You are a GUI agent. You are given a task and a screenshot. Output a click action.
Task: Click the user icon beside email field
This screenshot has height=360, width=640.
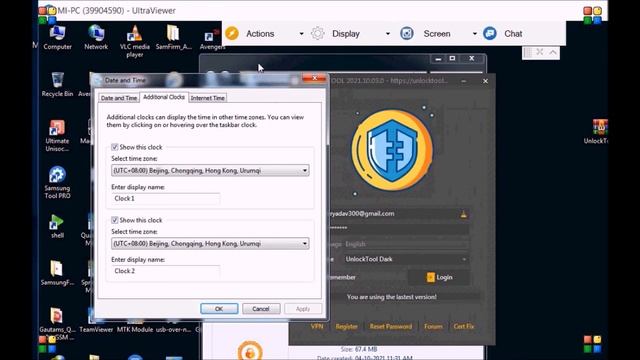point(463,214)
